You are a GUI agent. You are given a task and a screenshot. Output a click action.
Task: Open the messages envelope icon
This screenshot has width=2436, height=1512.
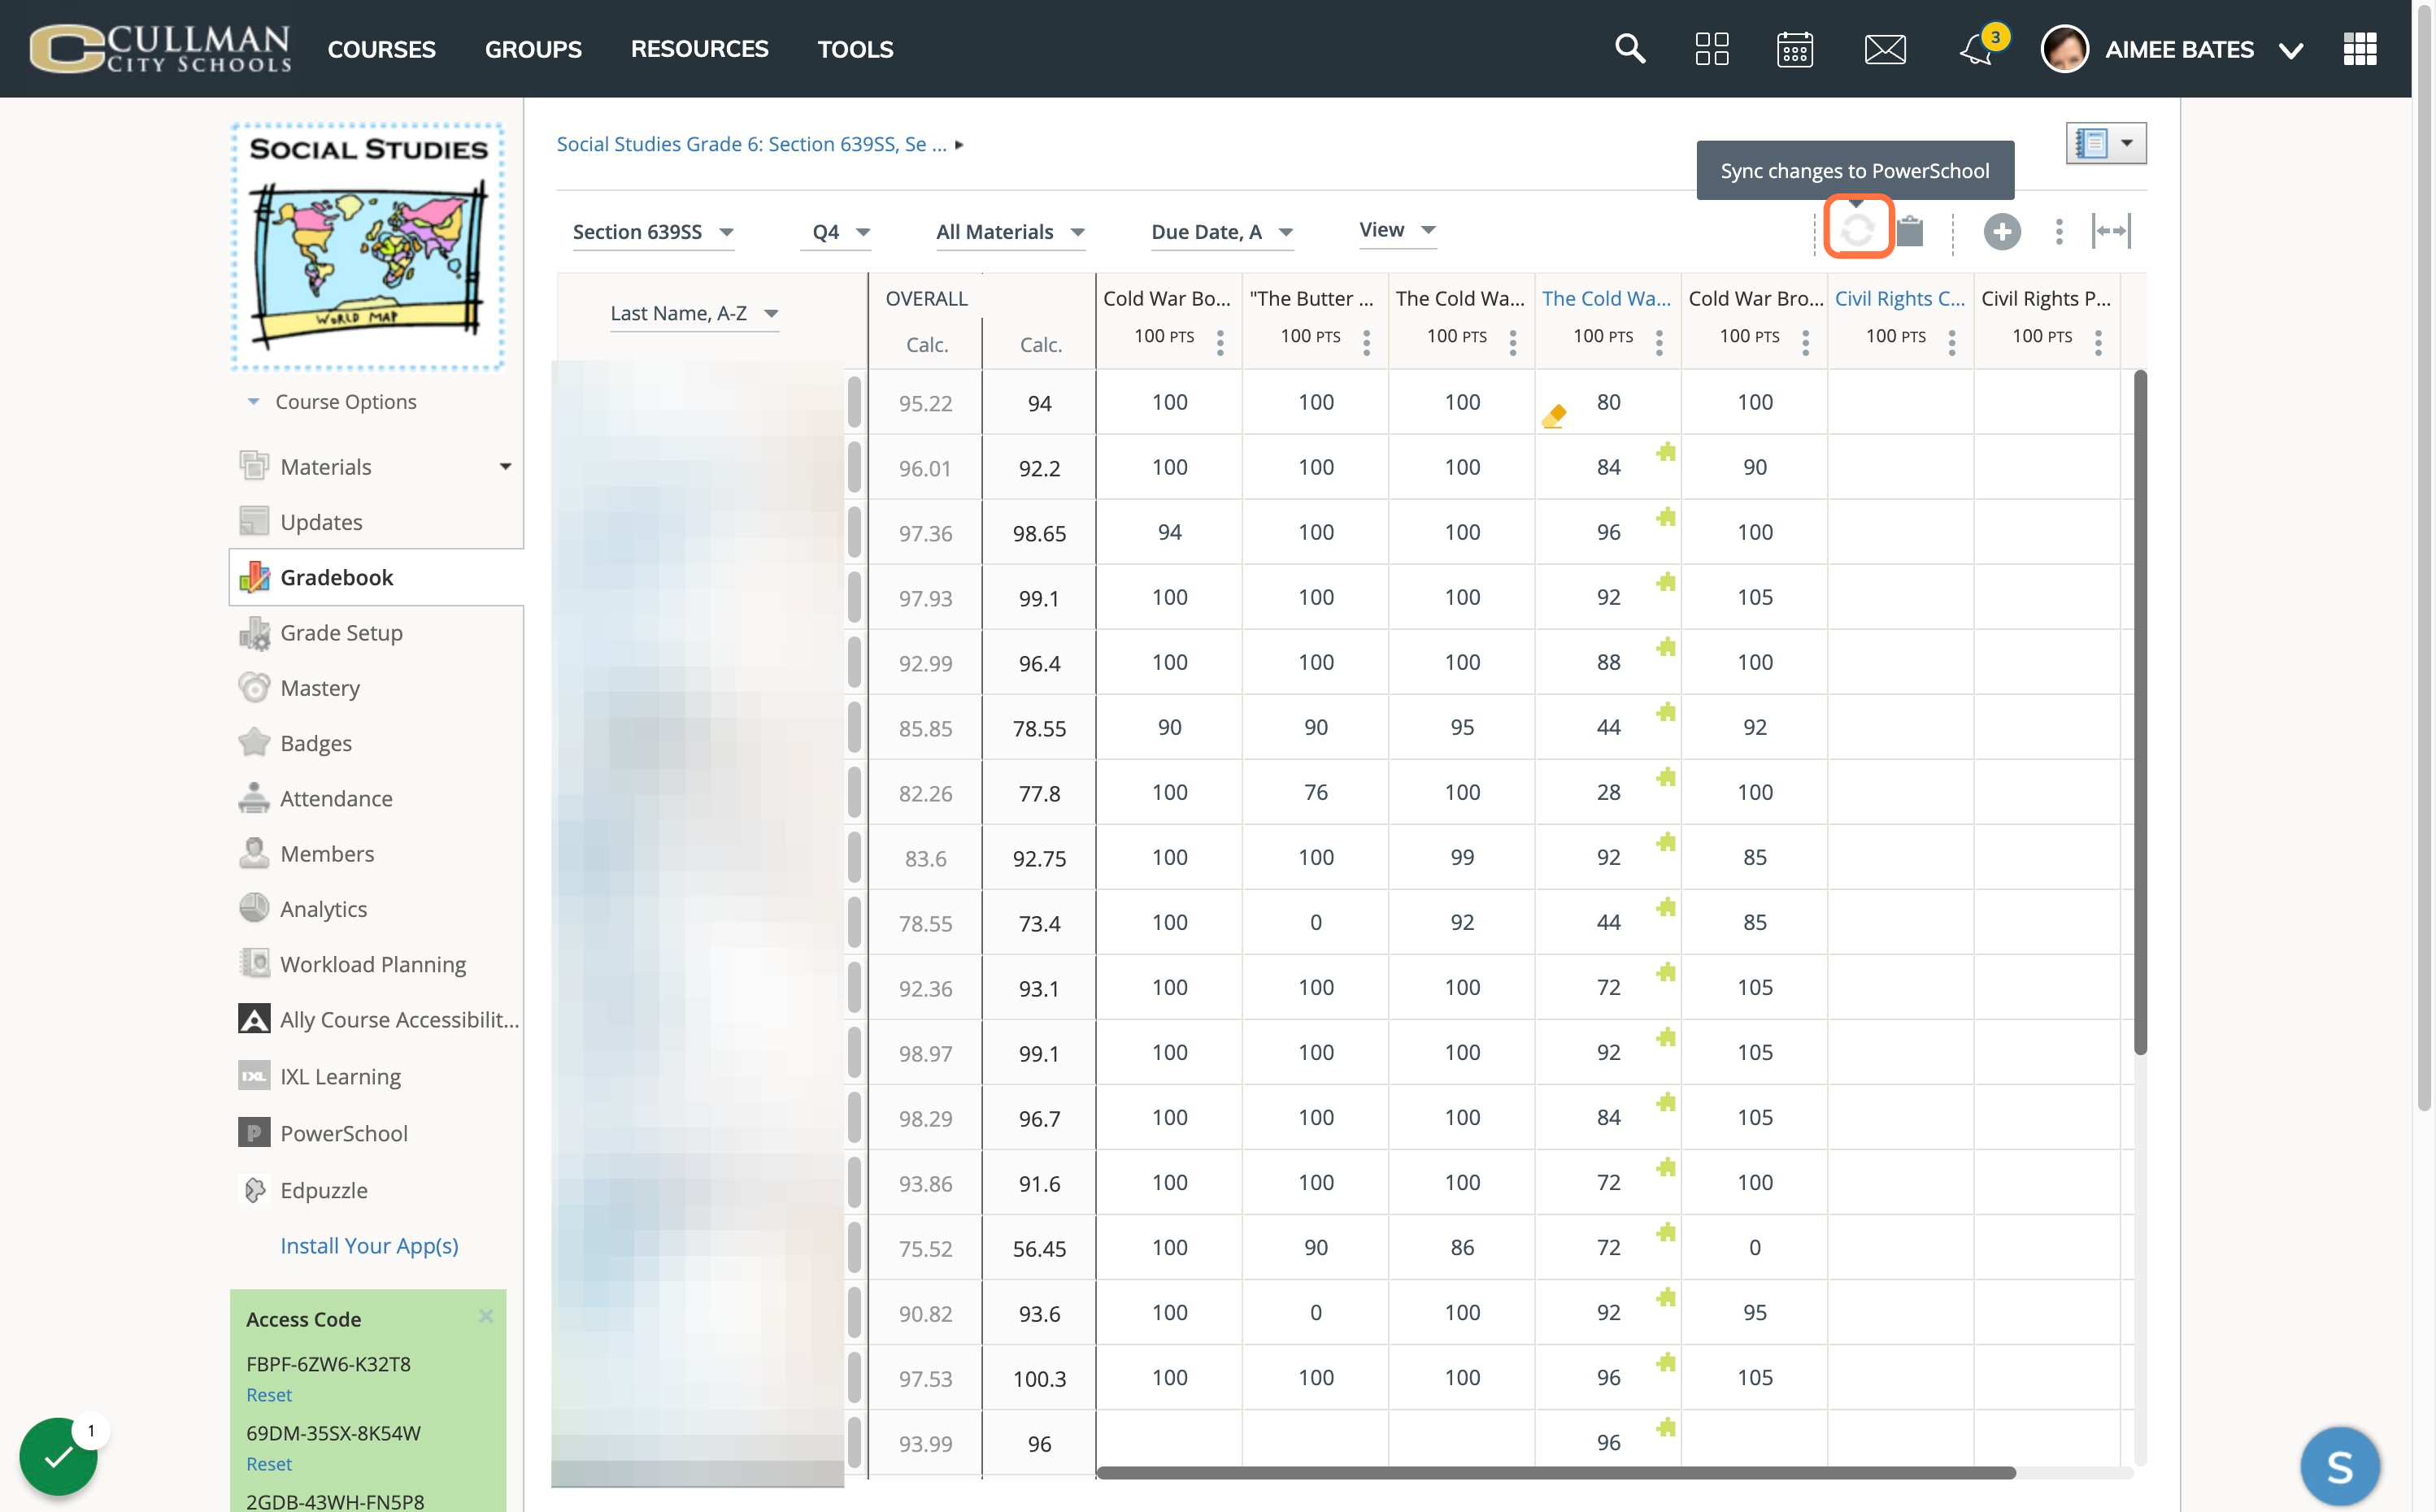1885,49
